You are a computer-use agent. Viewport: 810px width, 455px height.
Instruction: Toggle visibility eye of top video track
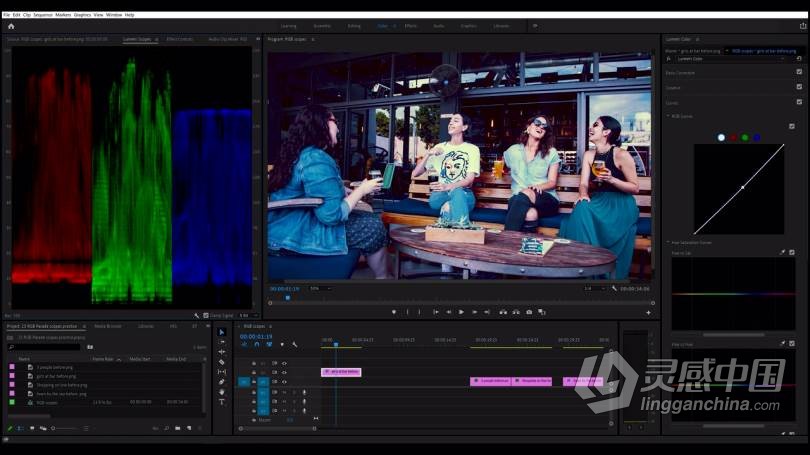(284, 363)
